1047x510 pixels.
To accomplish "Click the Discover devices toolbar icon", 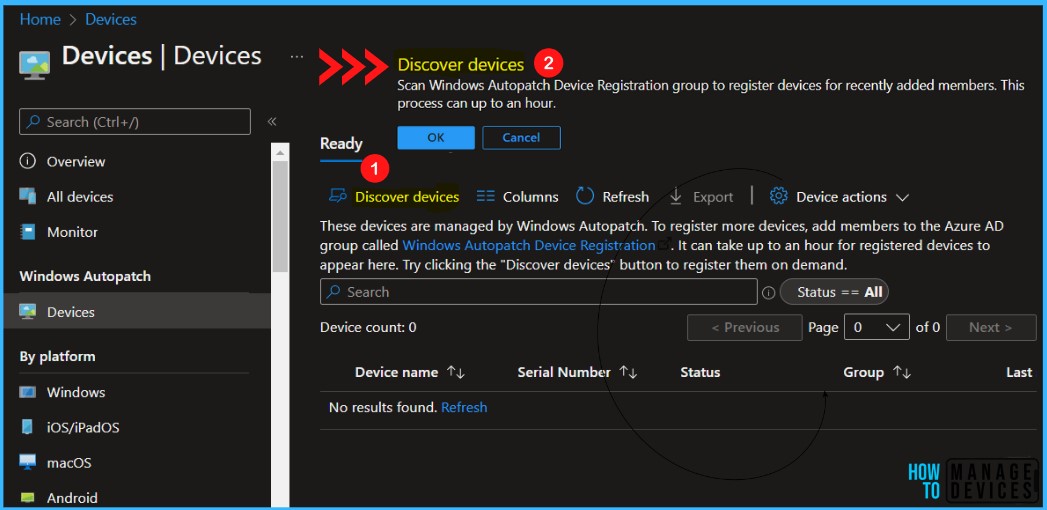I will click(x=338, y=196).
